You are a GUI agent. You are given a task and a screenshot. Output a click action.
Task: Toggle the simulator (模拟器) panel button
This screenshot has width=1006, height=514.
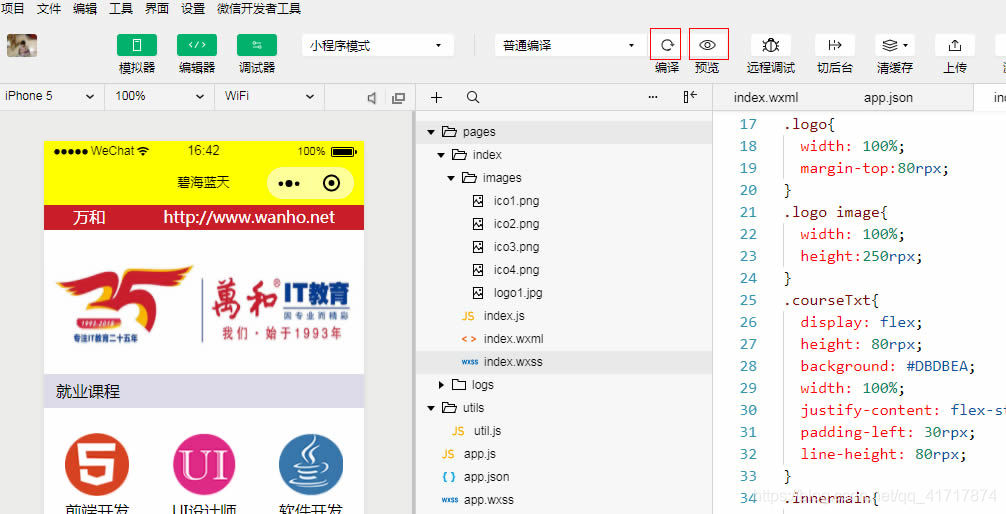tap(137, 46)
